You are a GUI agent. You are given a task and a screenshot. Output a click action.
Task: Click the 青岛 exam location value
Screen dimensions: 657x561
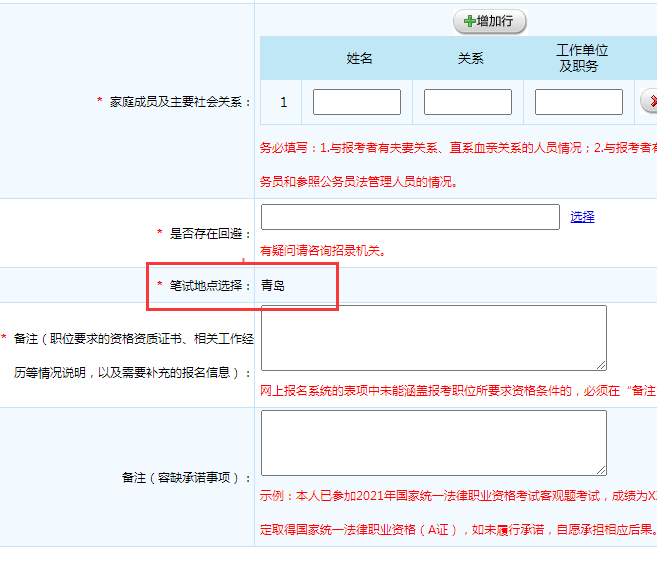(273, 285)
